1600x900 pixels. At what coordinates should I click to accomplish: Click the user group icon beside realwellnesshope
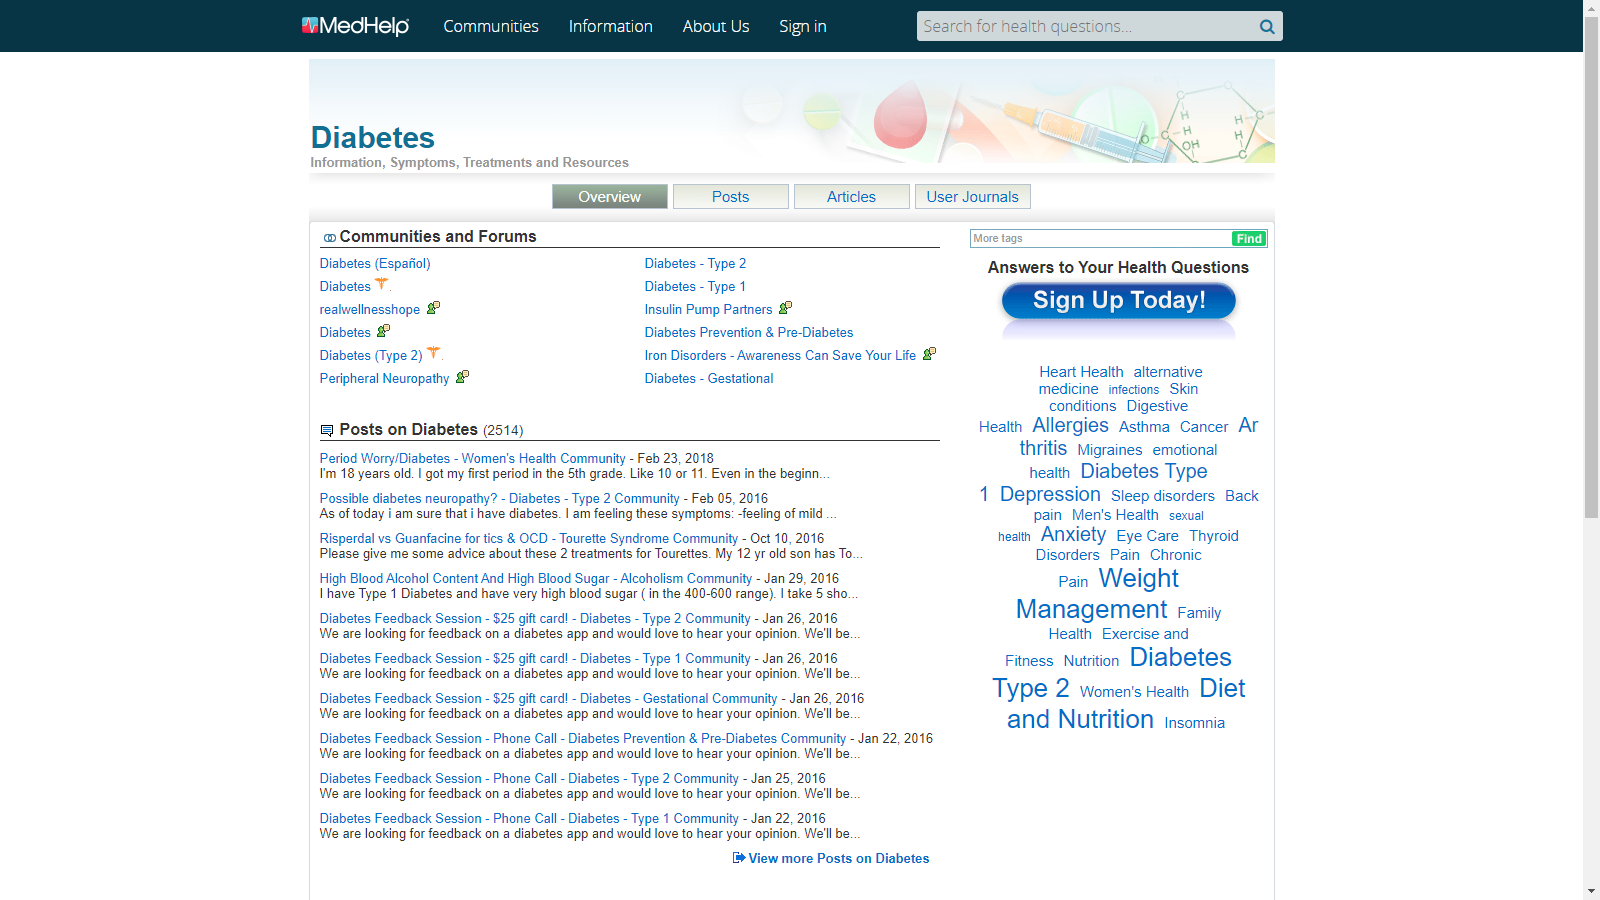[x=433, y=308]
